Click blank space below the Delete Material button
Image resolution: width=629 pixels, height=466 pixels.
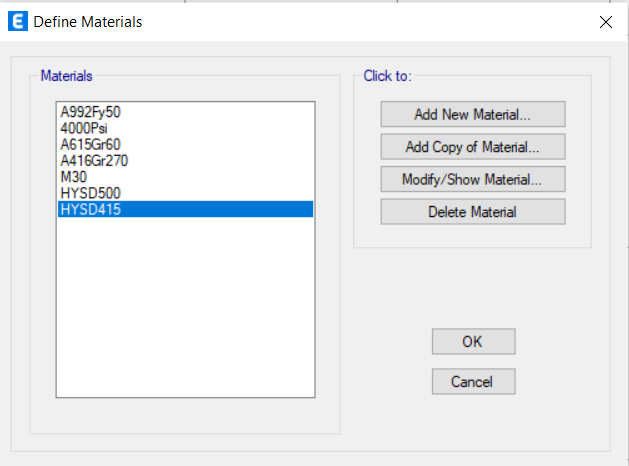tap(473, 235)
